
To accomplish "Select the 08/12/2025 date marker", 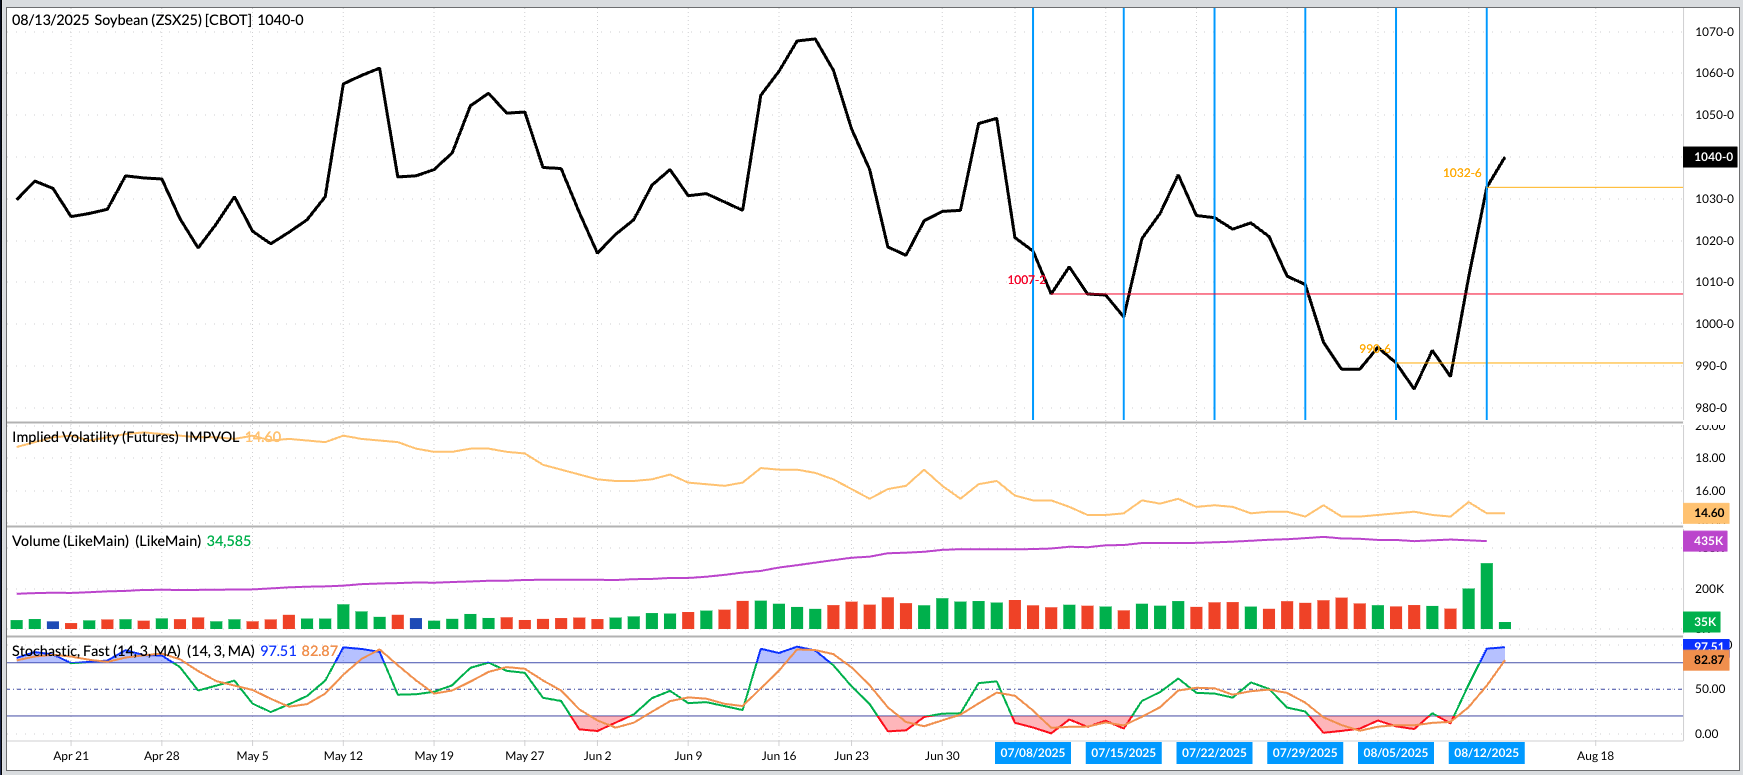I will point(1486,753).
